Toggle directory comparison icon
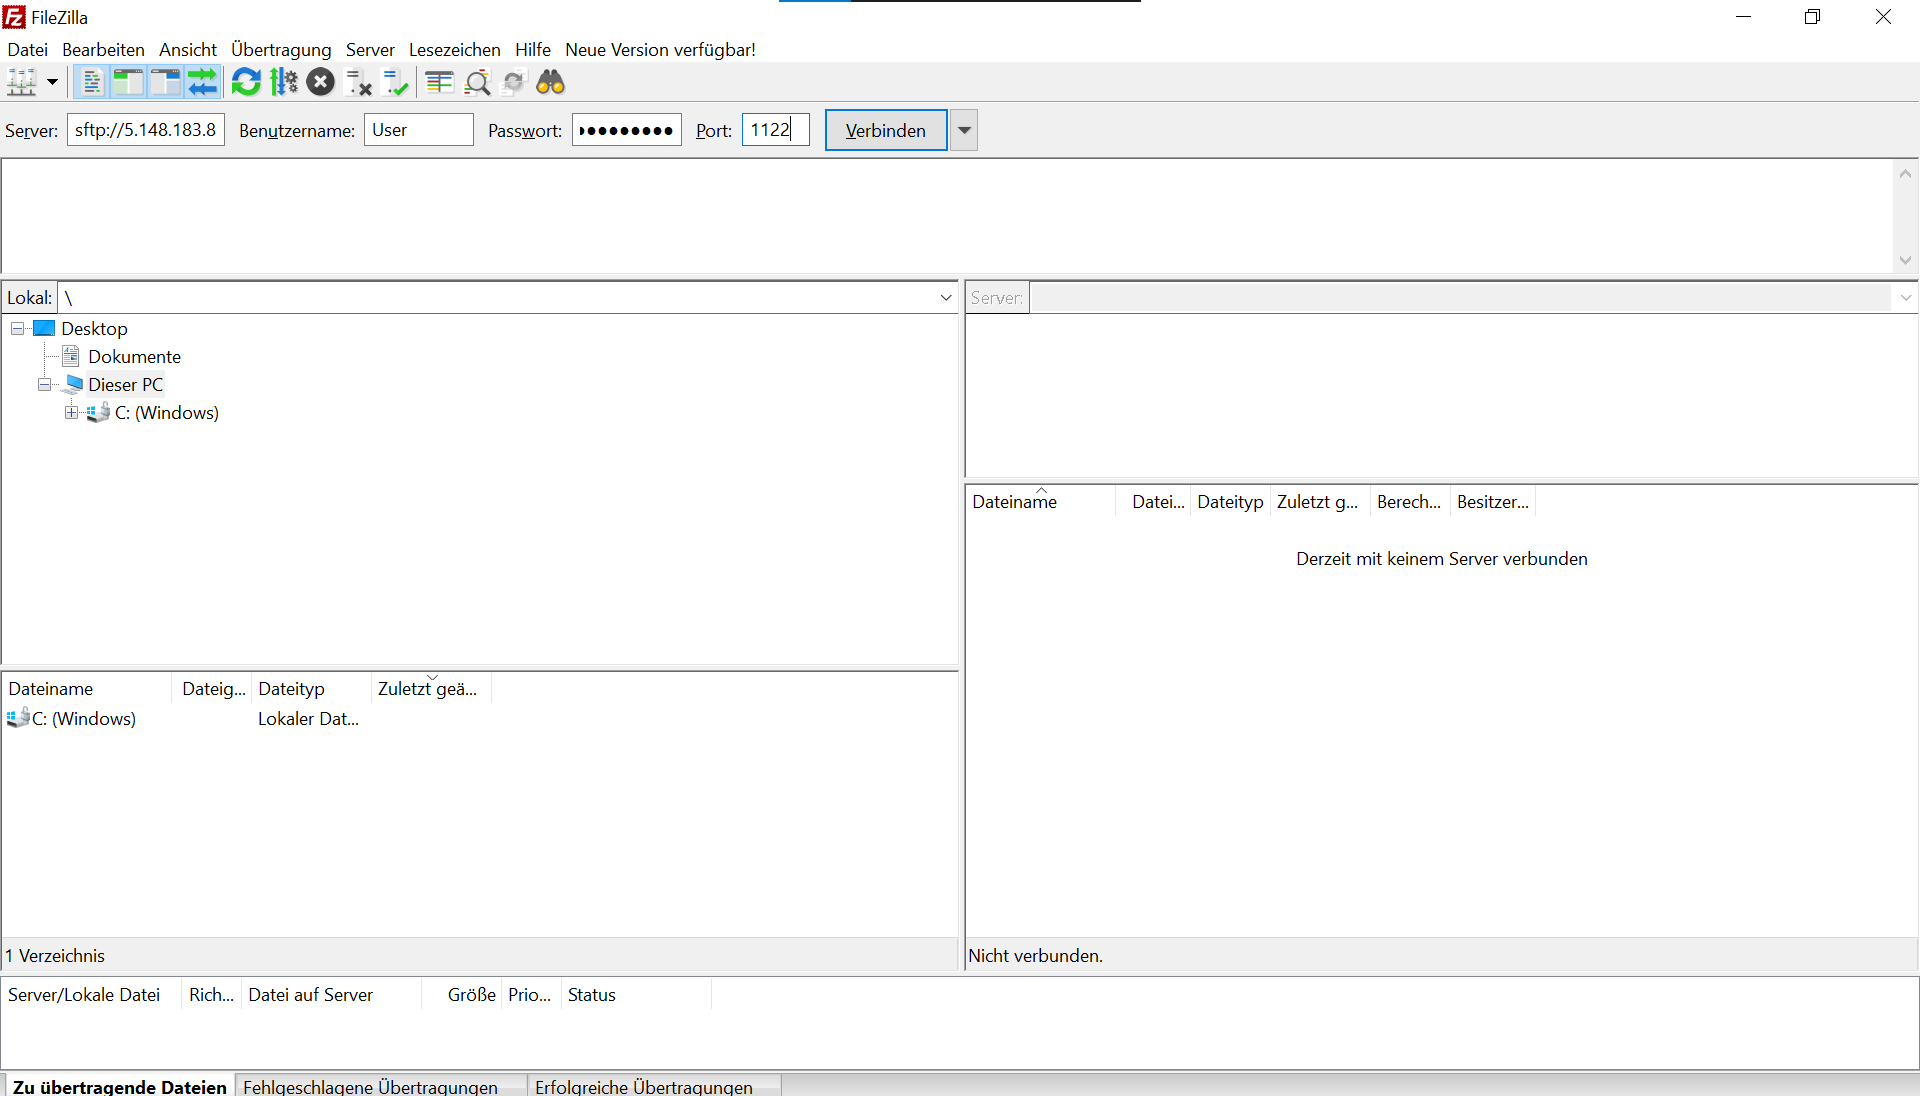Image resolution: width=1920 pixels, height=1096 pixels. click(x=477, y=82)
